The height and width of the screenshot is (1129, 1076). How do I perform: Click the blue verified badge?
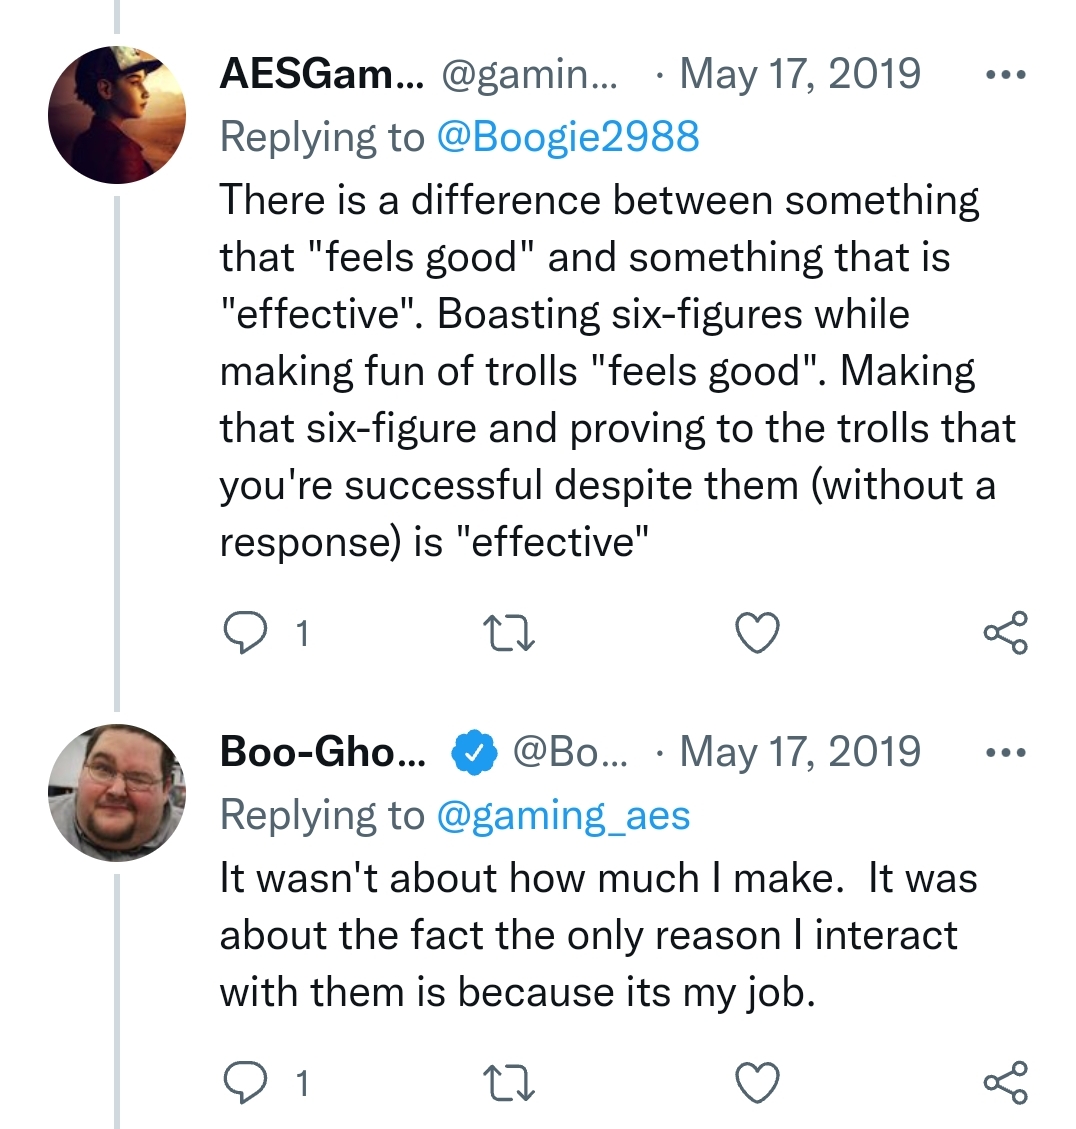474,752
